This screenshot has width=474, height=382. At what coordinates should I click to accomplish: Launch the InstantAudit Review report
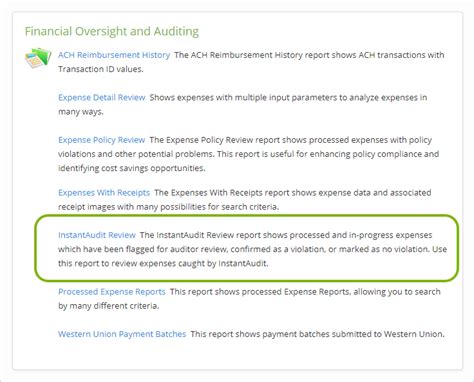pyautogui.click(x=97, y=235)
